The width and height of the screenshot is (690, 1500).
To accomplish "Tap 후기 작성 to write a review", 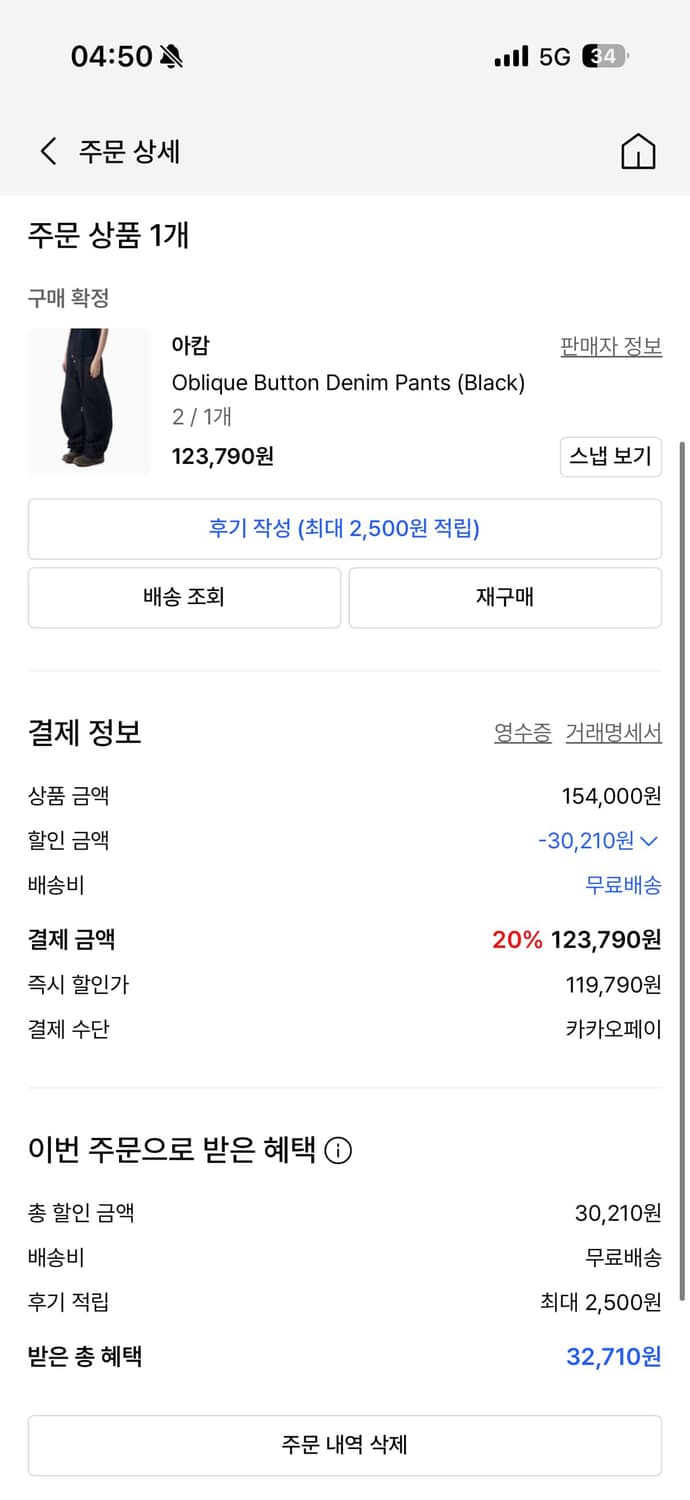I will [x=345, y=530].
